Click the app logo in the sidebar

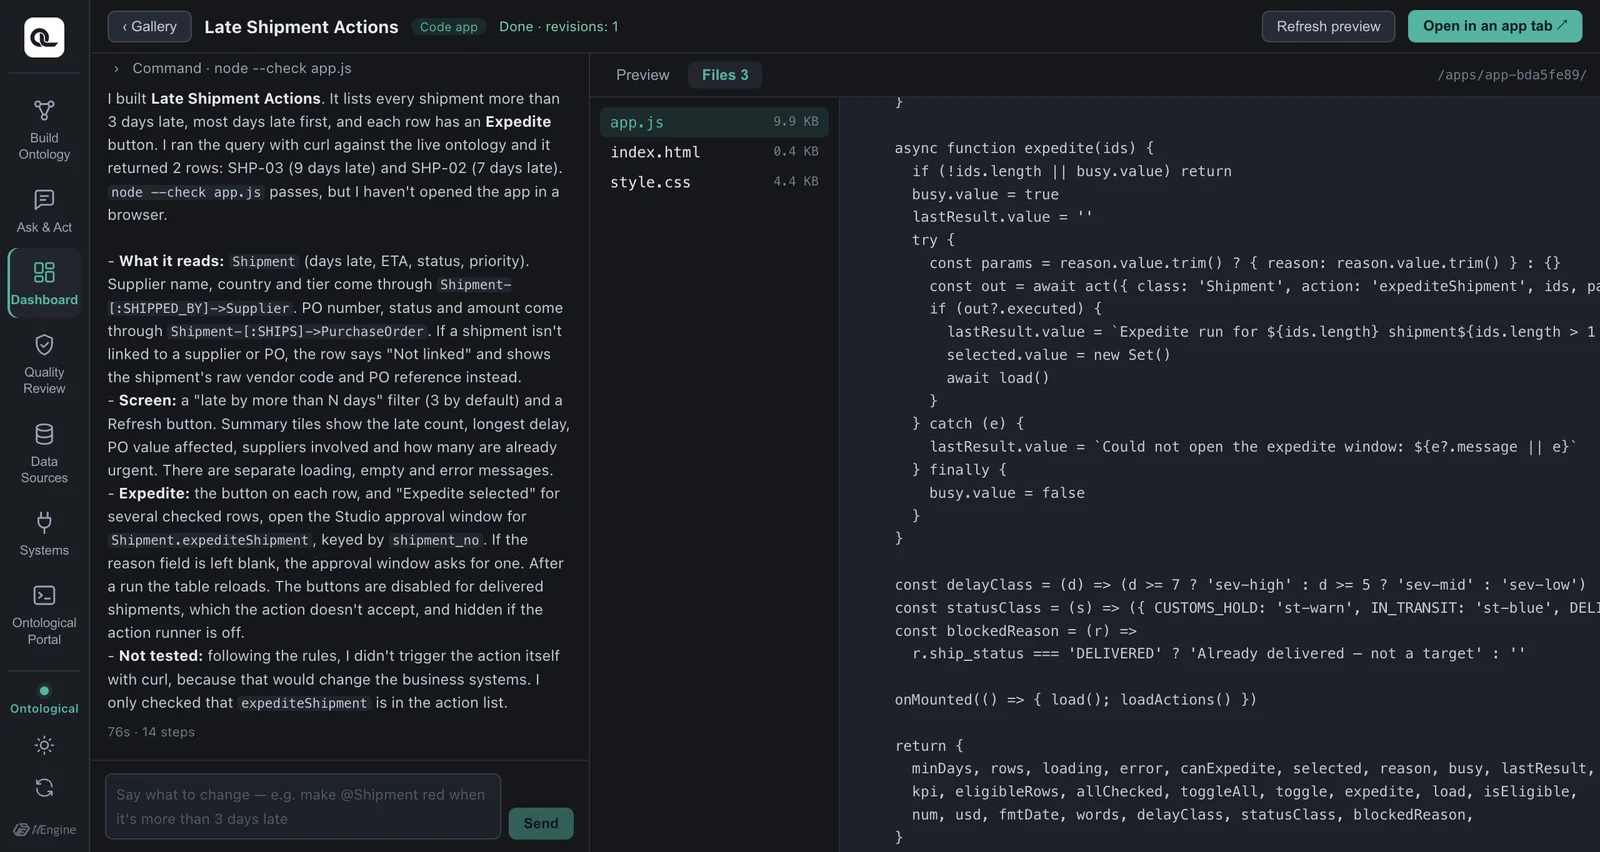point(44,37)
